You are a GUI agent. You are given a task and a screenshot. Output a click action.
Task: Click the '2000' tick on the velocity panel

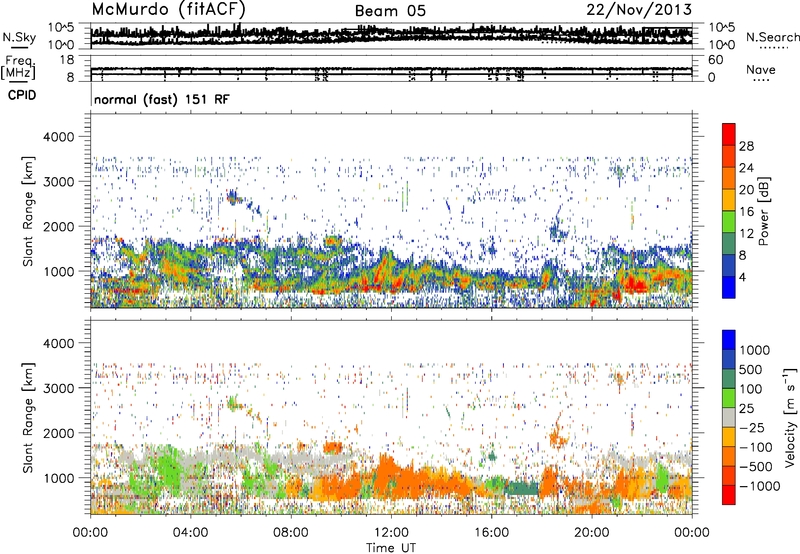click(58, 433)
